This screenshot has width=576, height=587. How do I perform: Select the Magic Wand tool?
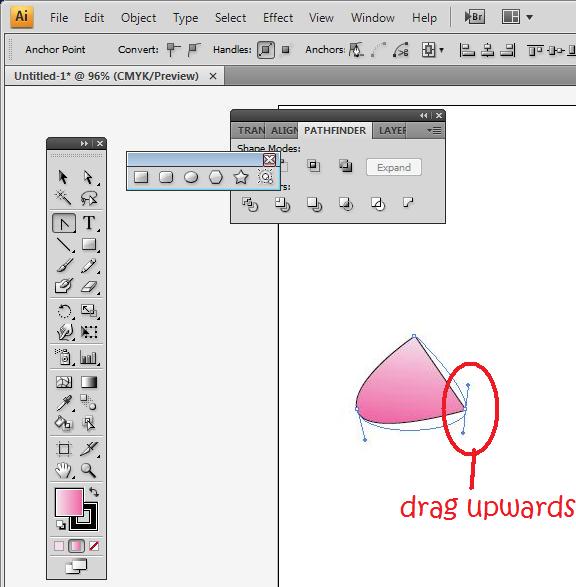tap(63, 197)
